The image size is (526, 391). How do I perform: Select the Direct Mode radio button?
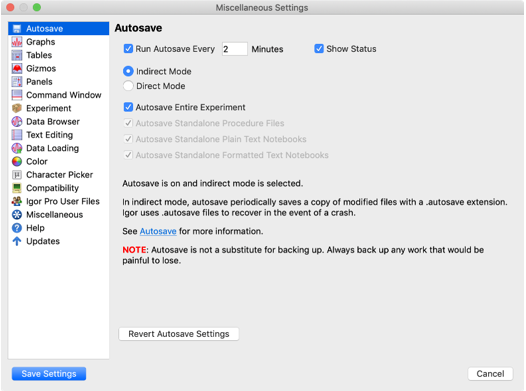pos(128,86)
